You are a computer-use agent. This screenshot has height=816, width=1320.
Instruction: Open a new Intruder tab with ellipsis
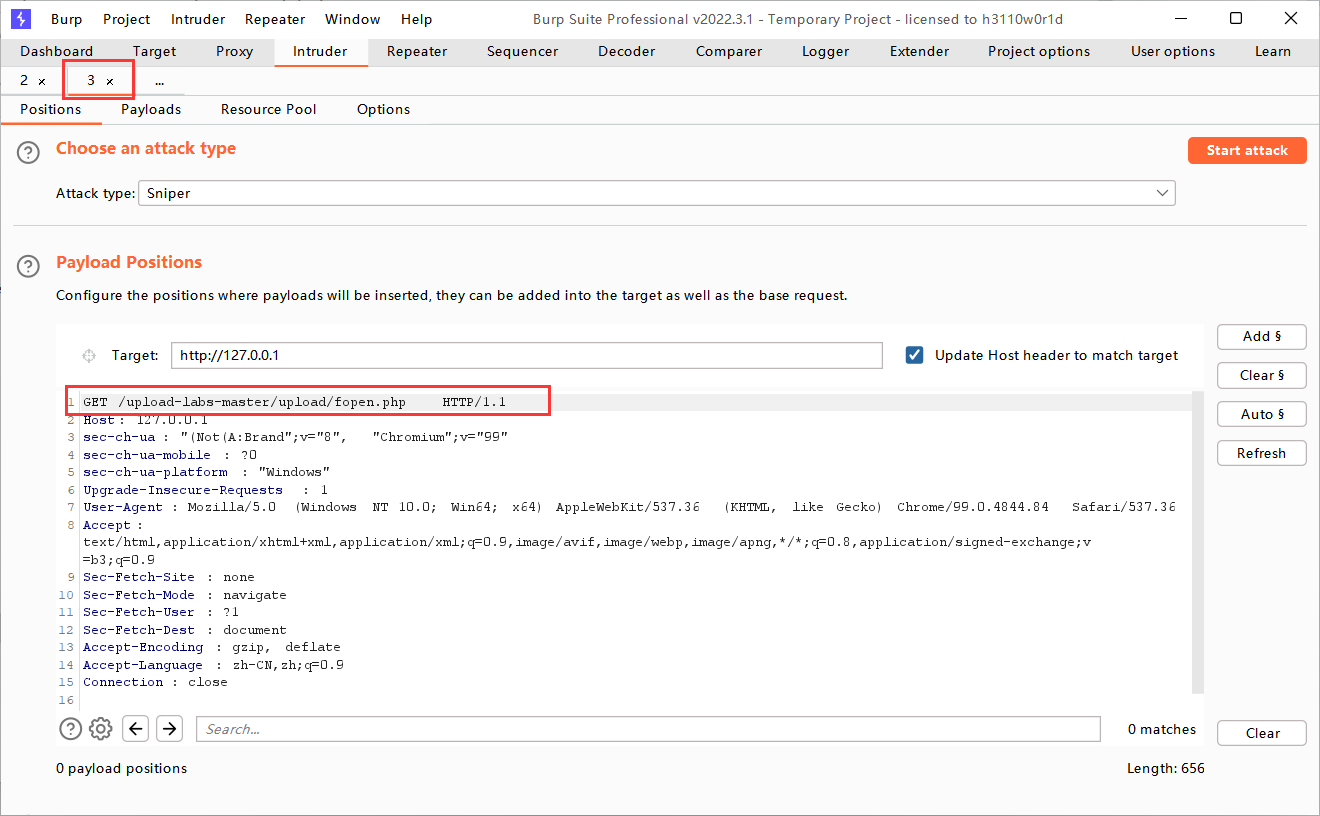tap(160, 81)
